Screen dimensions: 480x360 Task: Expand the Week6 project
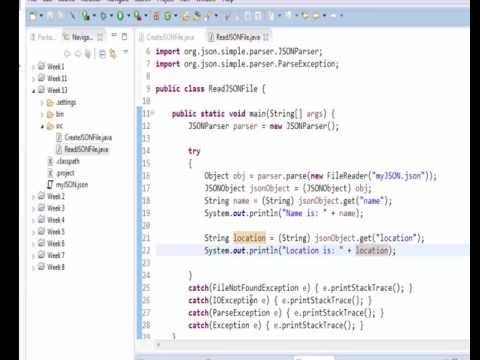[33, 244]
